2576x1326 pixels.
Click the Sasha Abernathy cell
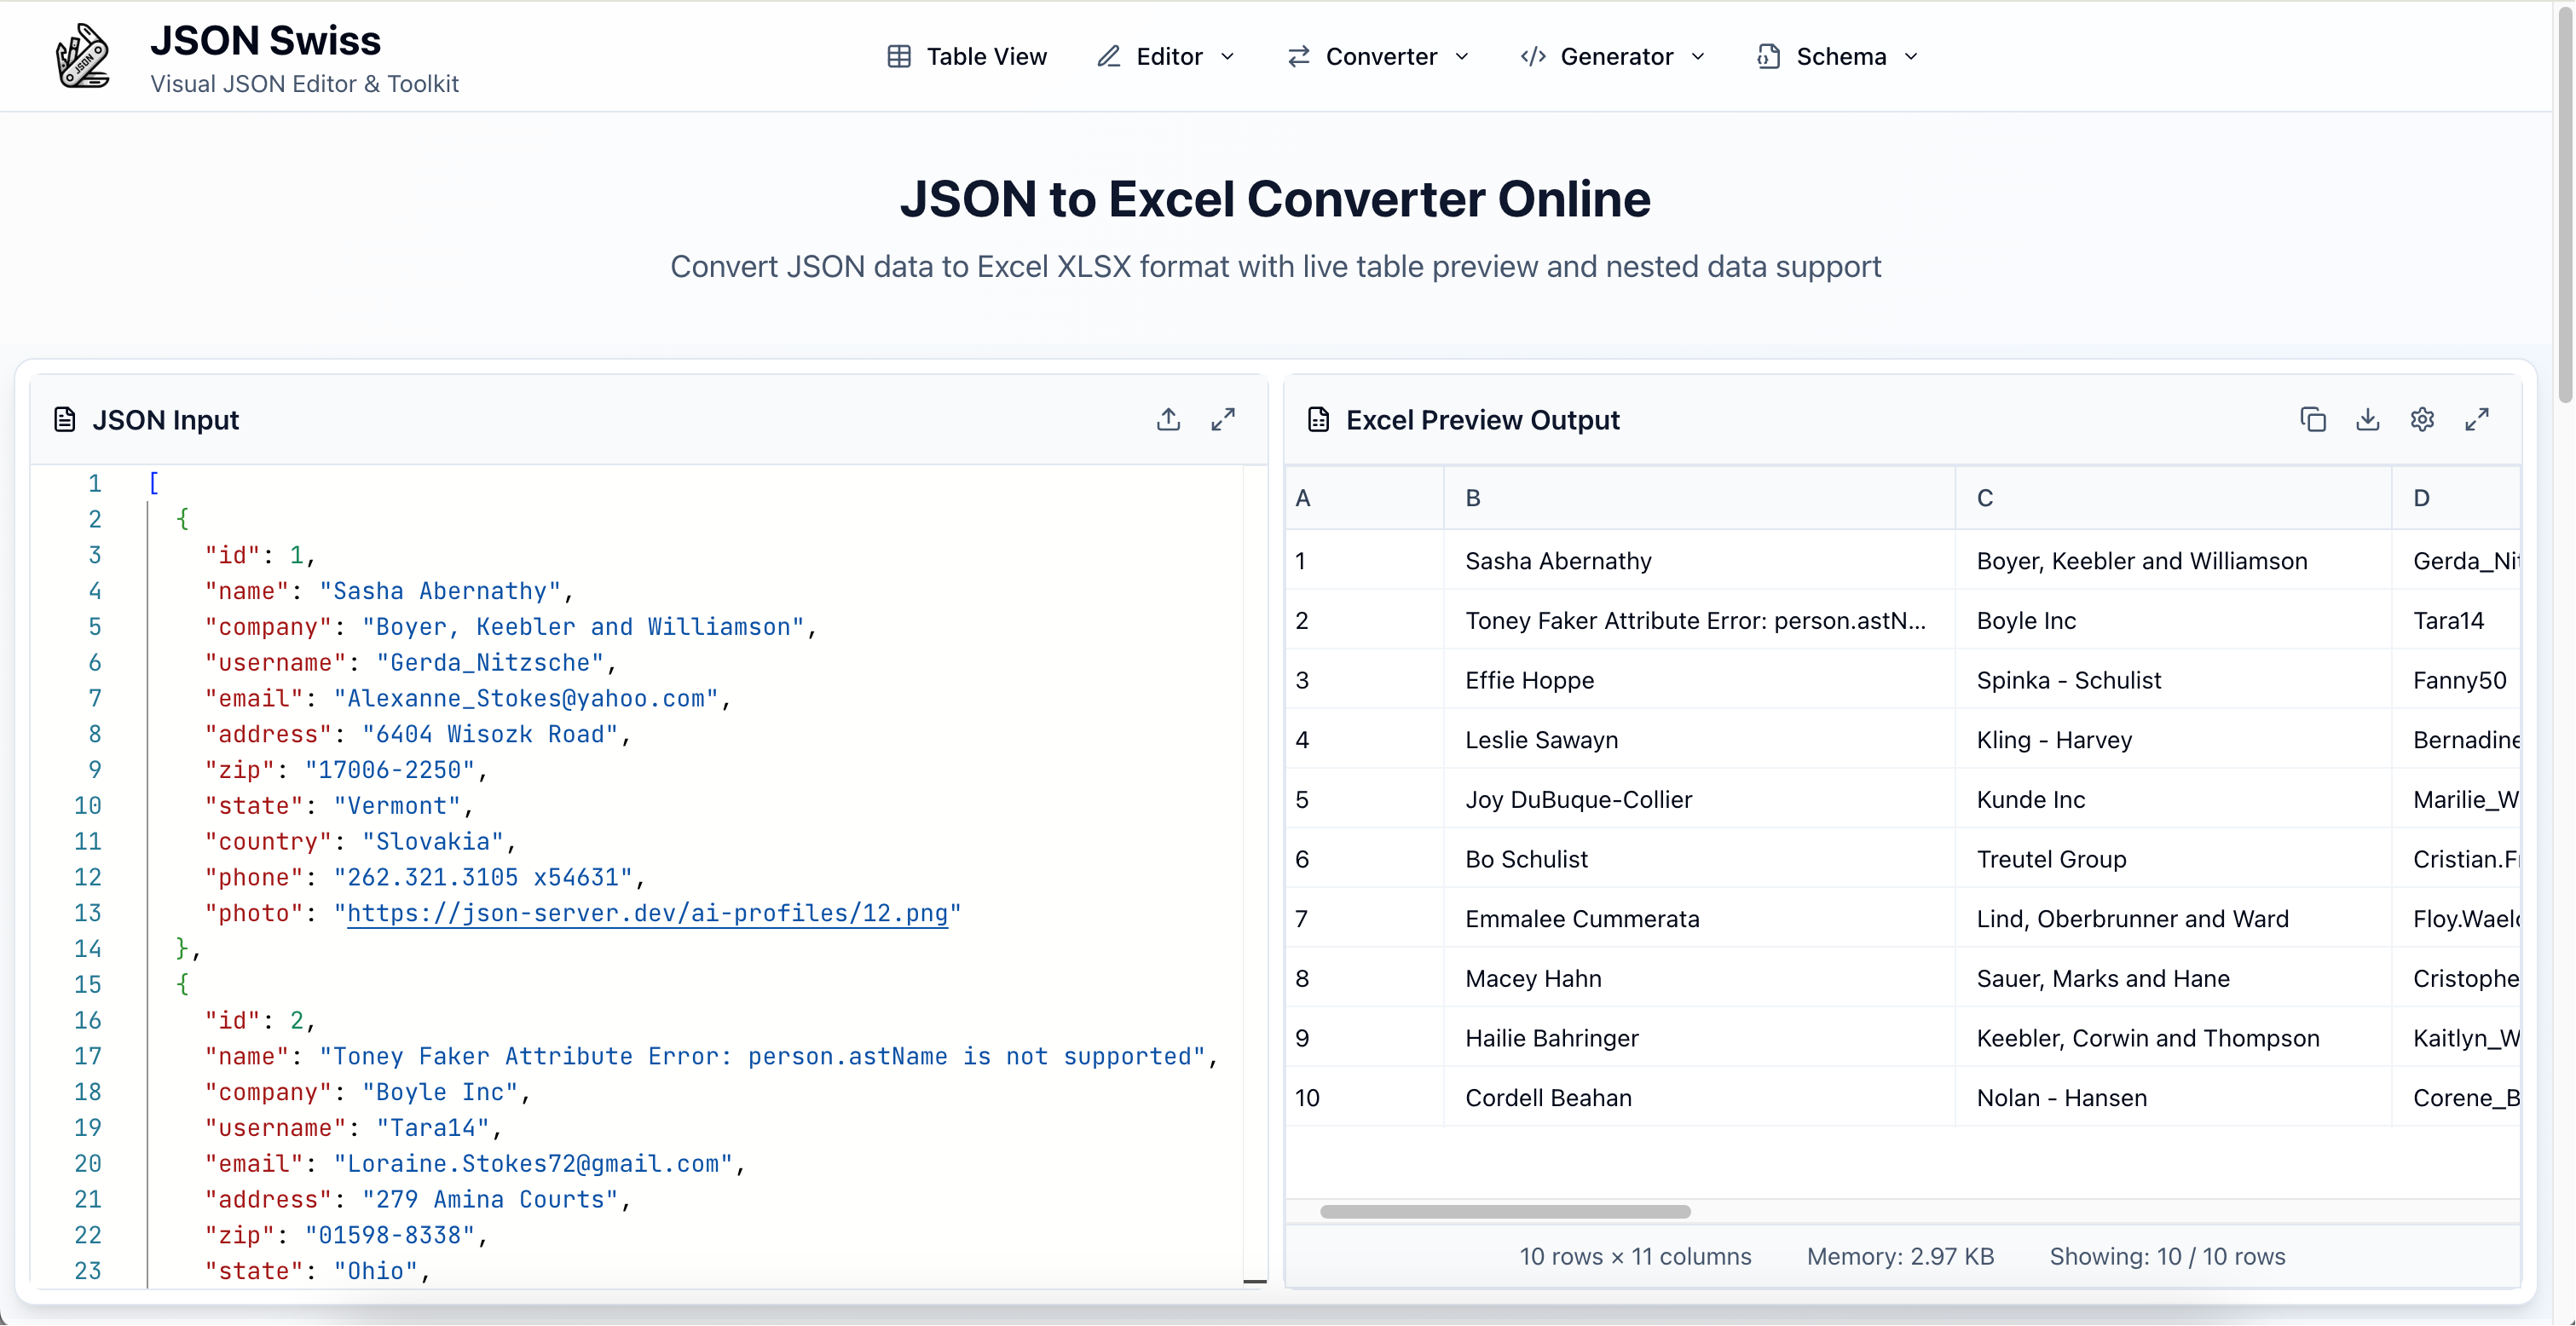1558,561
